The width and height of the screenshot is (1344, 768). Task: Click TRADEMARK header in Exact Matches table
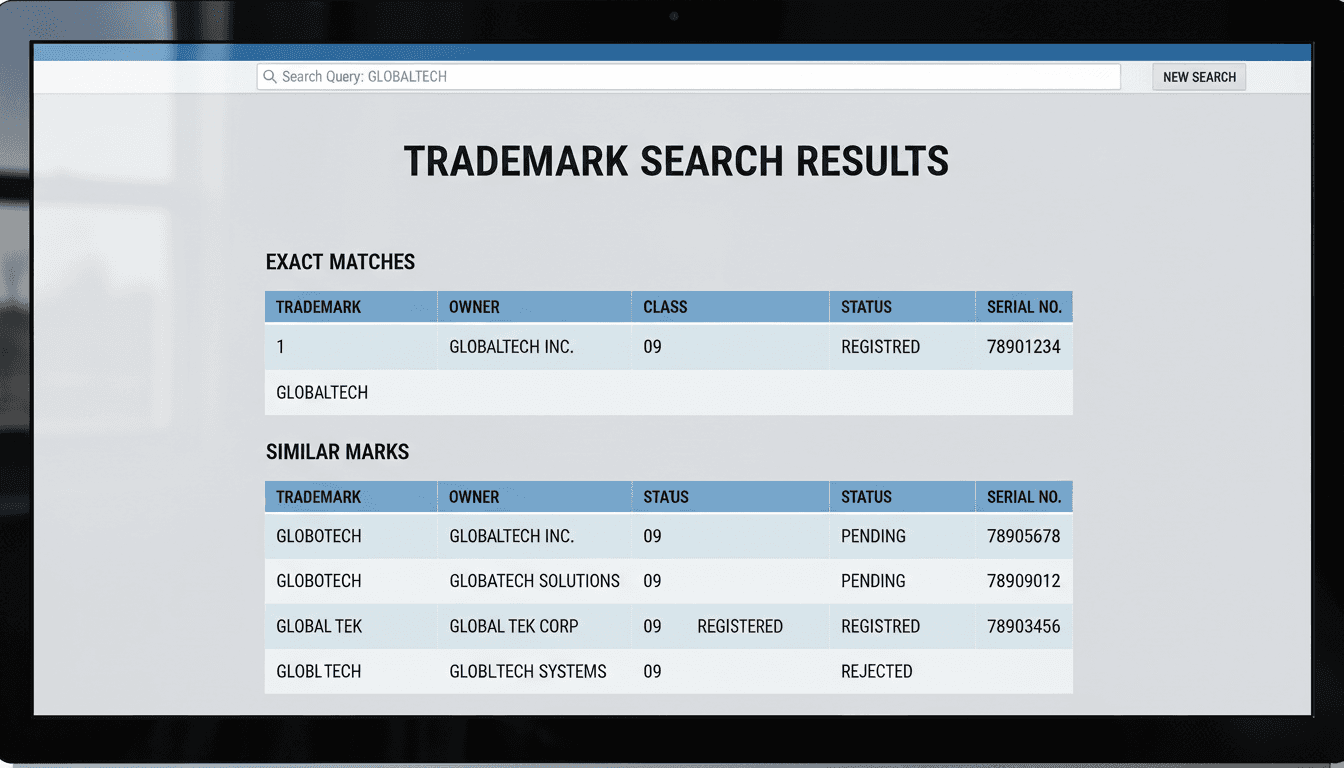click(x=319, y=307)
